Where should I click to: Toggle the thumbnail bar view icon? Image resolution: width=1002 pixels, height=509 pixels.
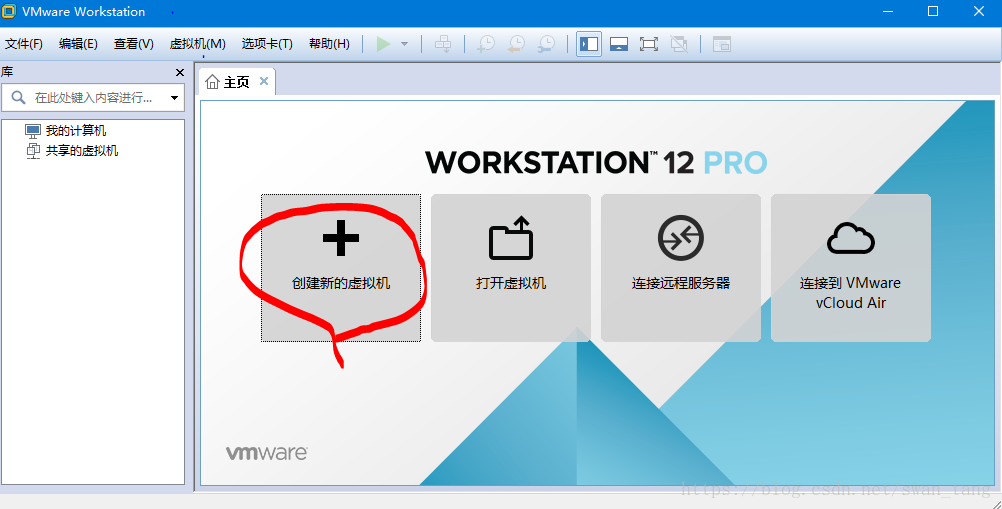point(619,44)
